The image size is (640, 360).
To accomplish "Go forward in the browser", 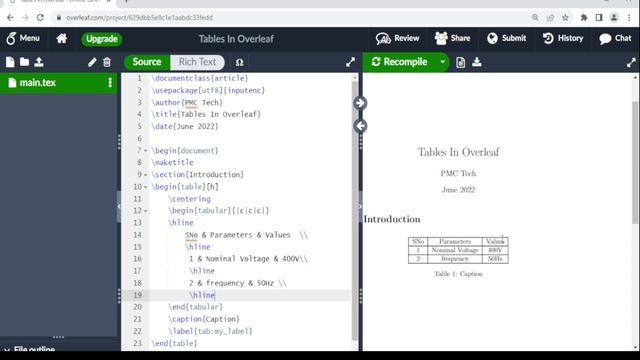I will tap(25, 18).
